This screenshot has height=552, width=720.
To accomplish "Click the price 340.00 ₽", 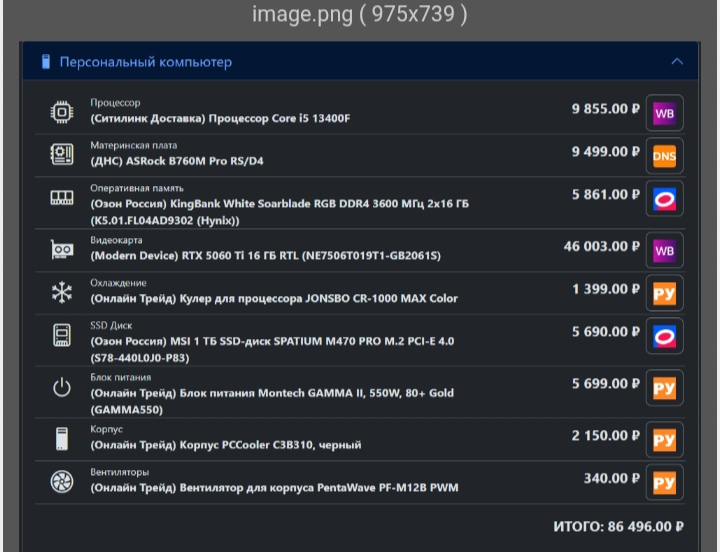I will (612, 479).
